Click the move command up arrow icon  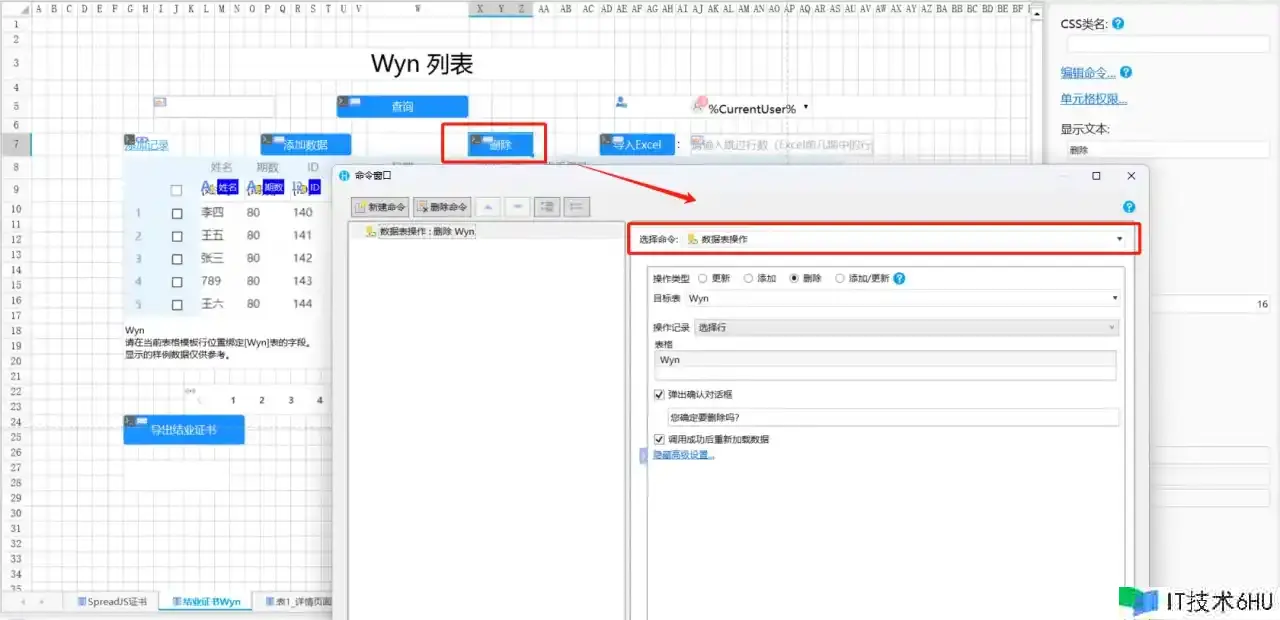point(488,207)
